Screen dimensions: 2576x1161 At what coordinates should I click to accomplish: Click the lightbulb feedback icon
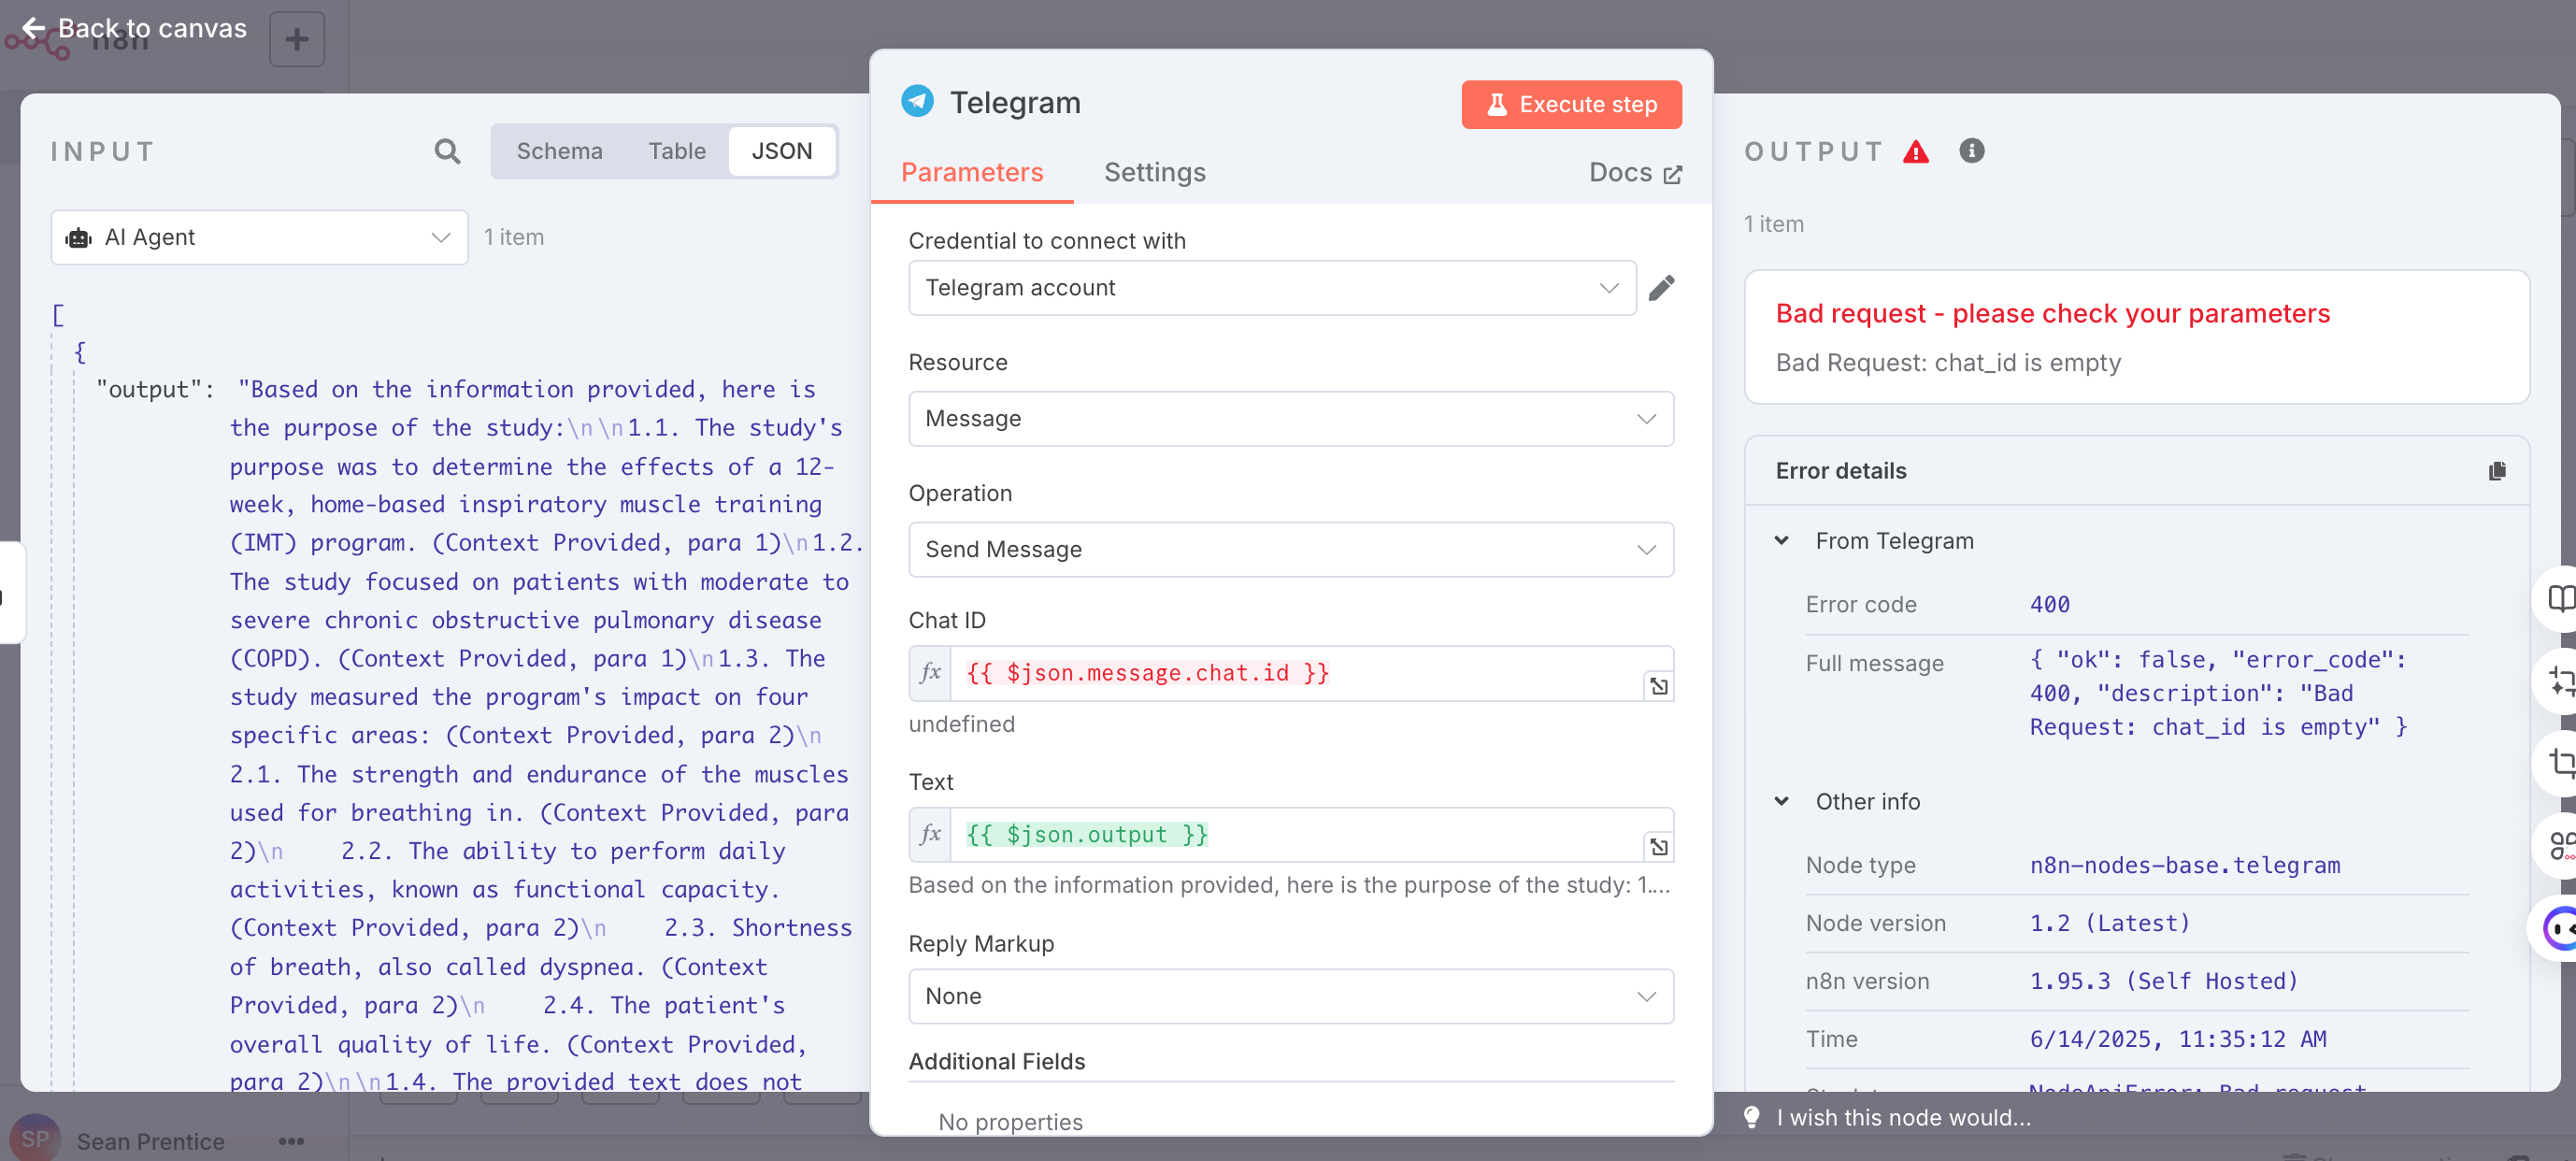point(1751,1117)
